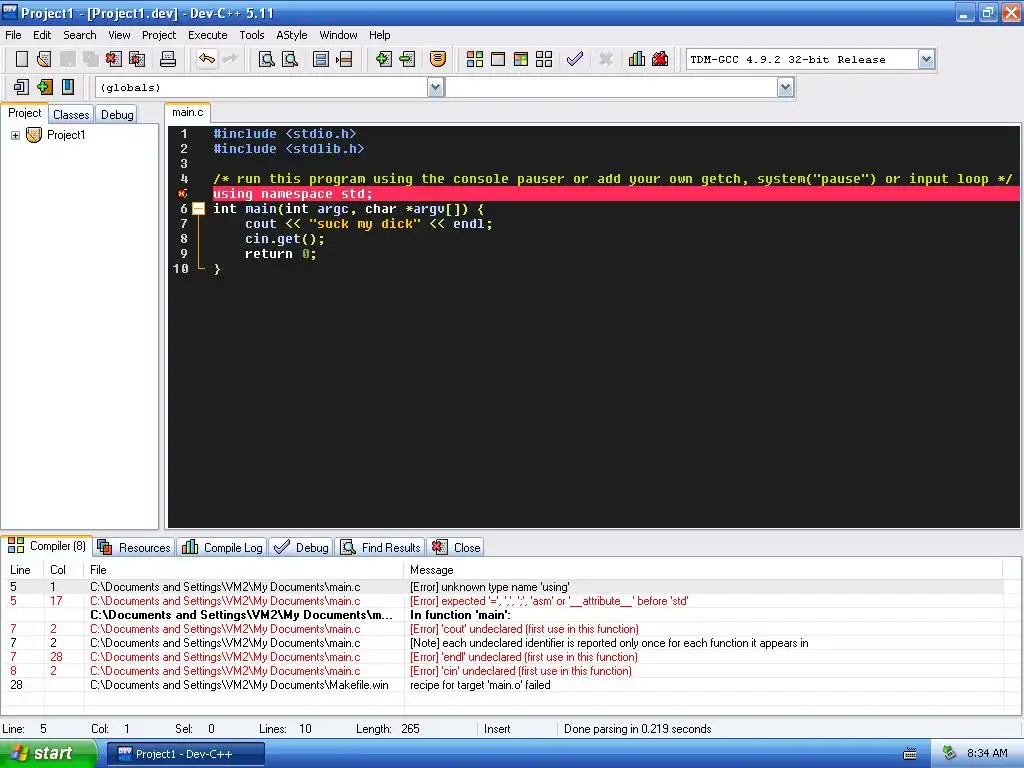The height and width of the screenshot is (768, 1024).
Task: Open the empty function list dropdown arrow
Action: click(786, 87)
